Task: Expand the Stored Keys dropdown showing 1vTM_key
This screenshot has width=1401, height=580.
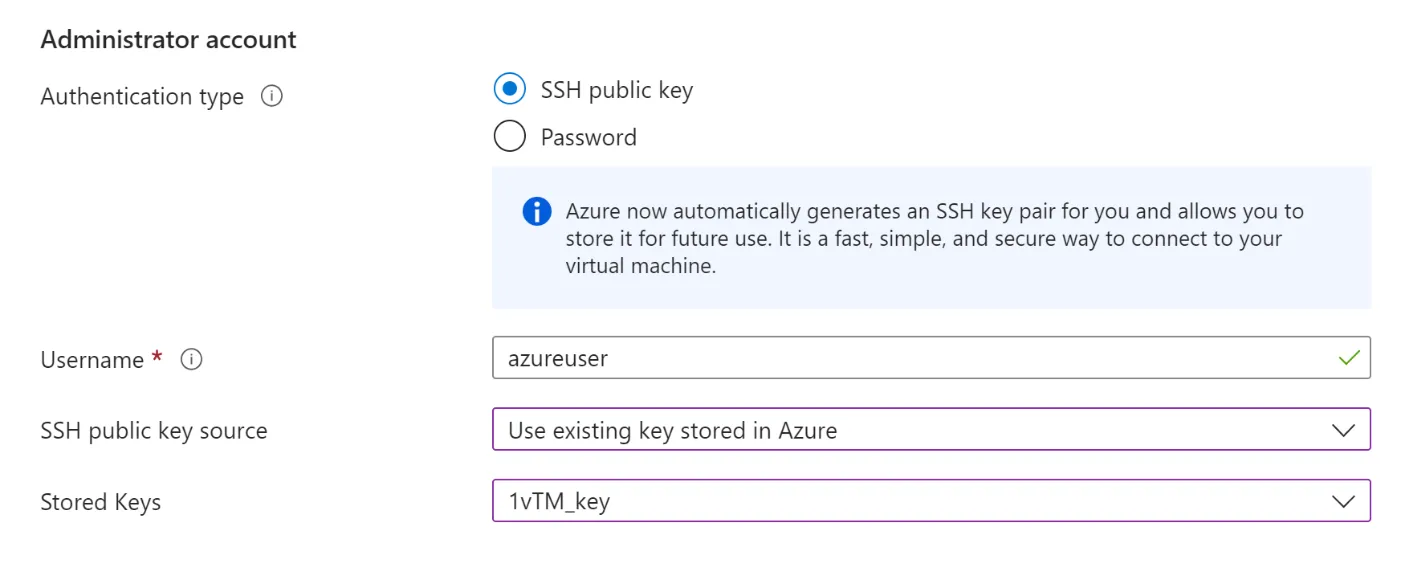Action: coord(931,501)
